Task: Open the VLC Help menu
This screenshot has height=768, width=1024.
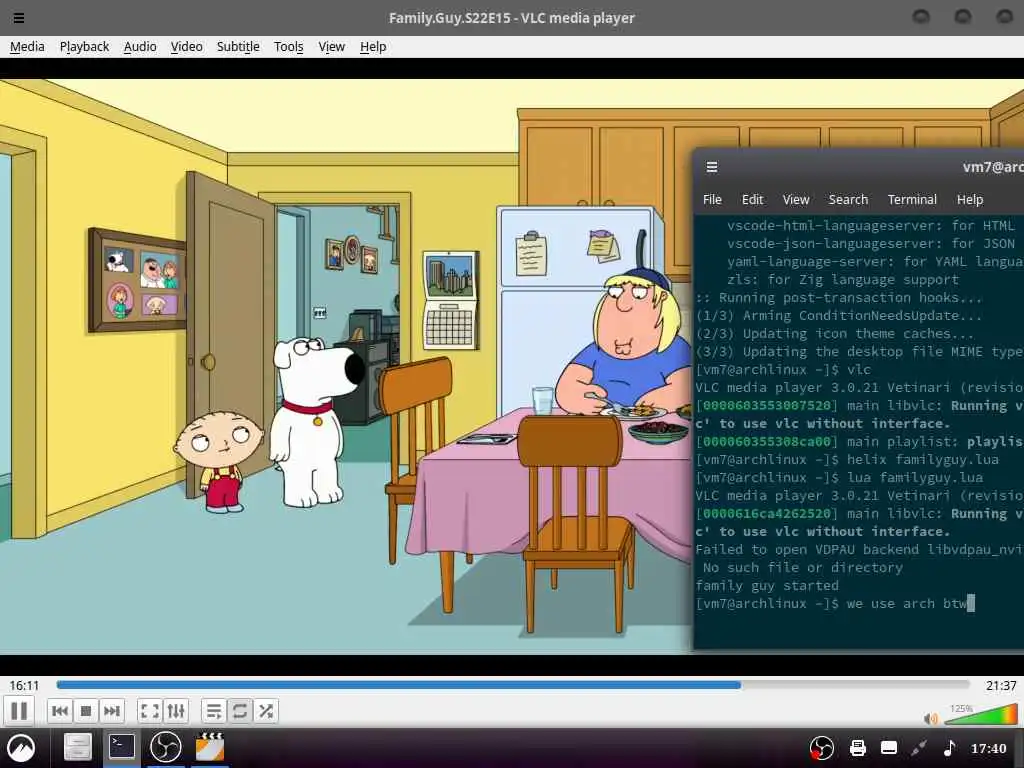Action: pos(373,46)
